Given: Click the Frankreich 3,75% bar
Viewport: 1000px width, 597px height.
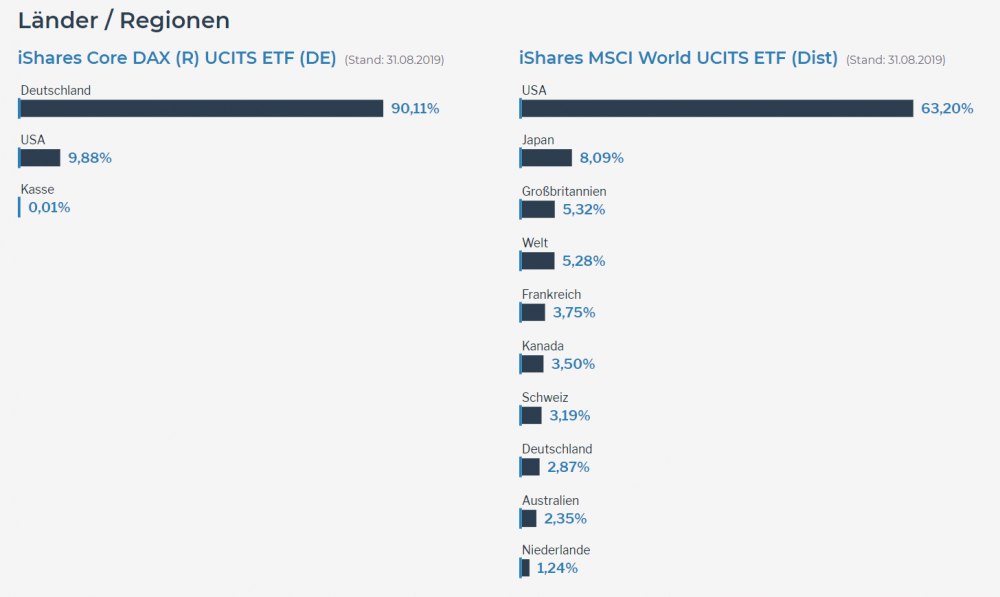Looking at the screenshot, I should 533,313.
